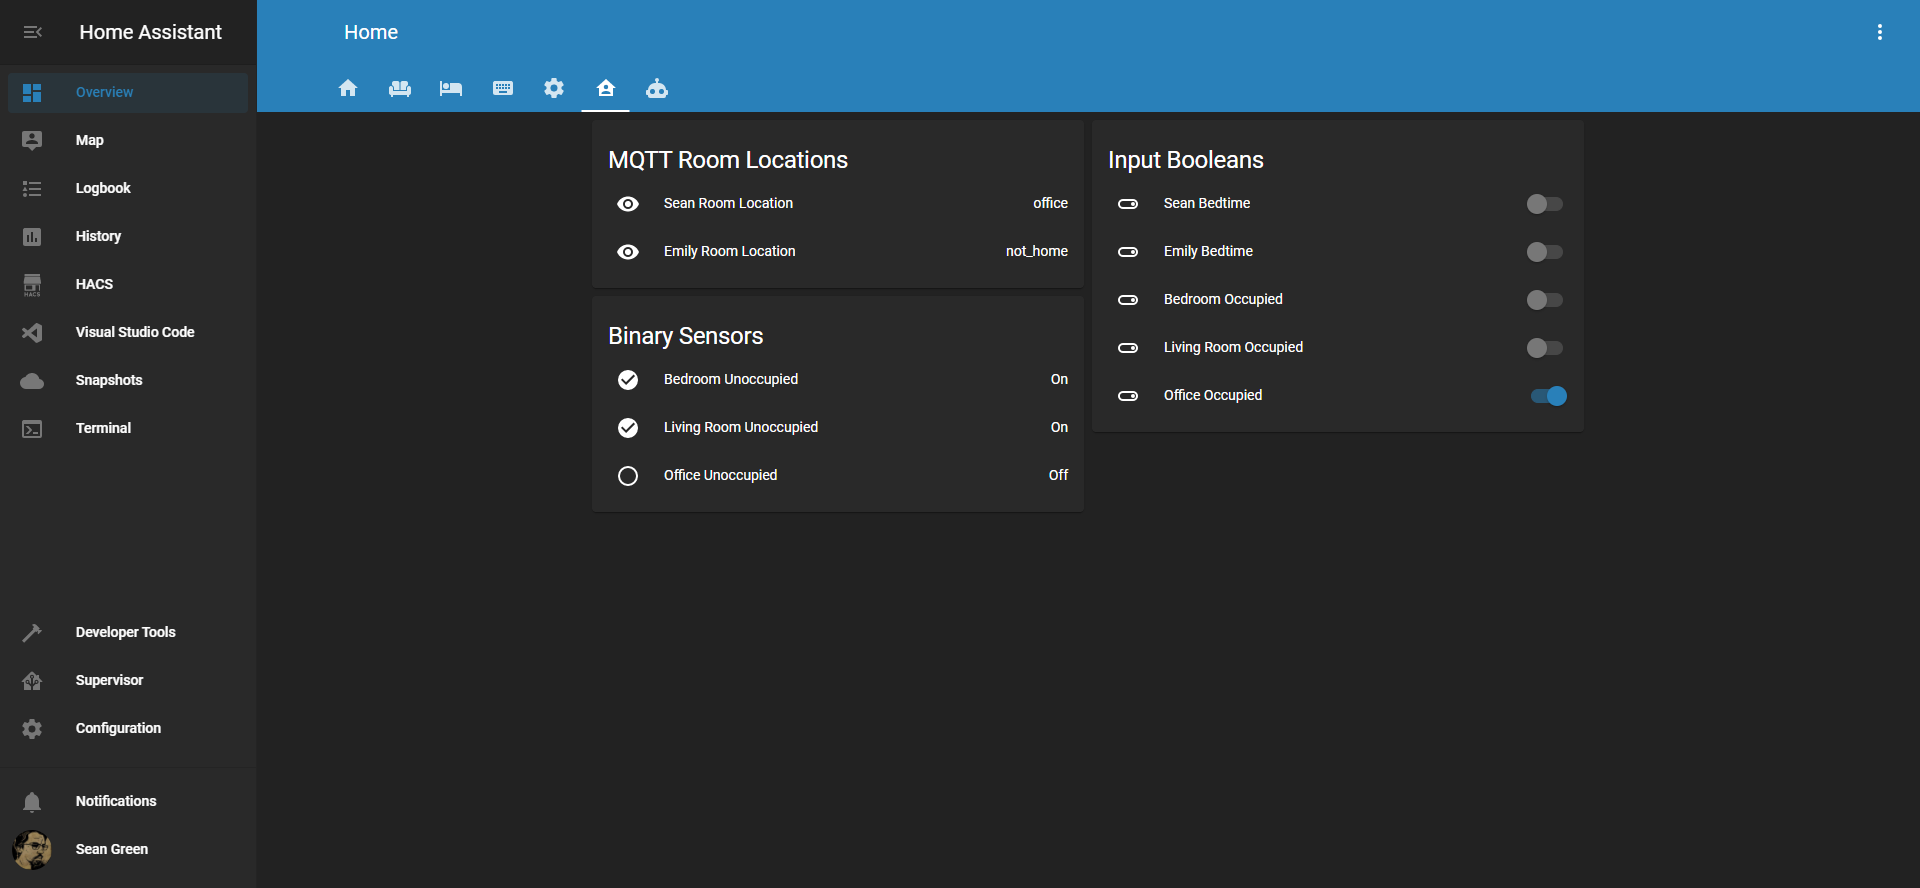Switch to the robot icon tab
This screenshot has height=888, width=1920.
click(x=657, y=88)
